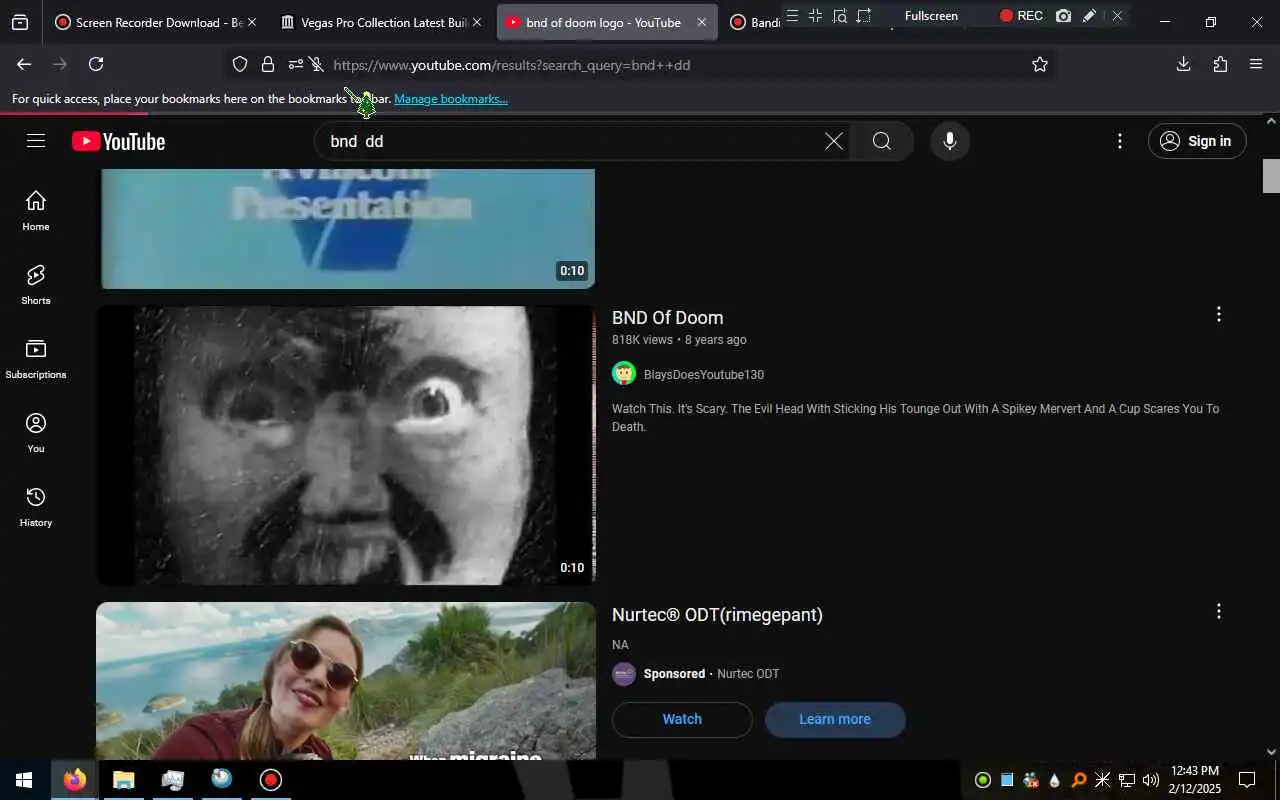
Task: Open the Firefox extensions puzzle icon
Action: tap(1220, 64)
